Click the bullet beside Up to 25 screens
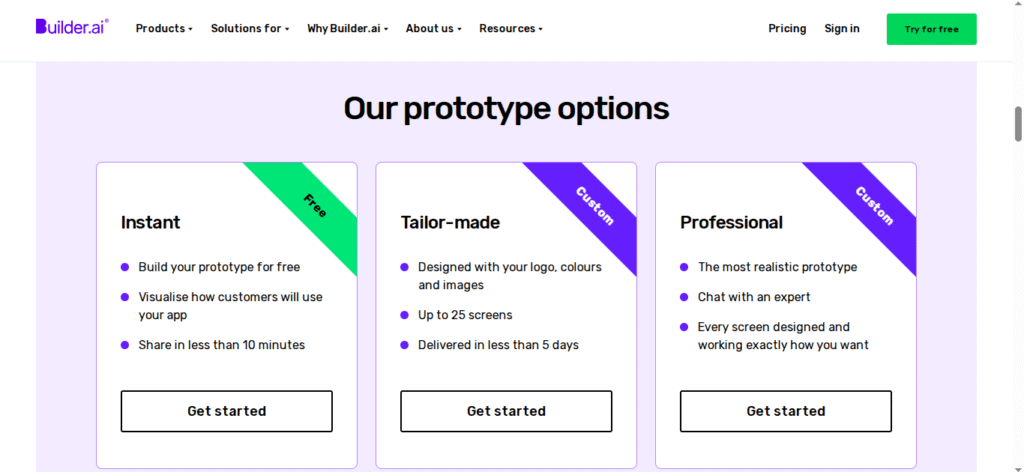This screenshot has width=1024, height=472. [404, 315]
